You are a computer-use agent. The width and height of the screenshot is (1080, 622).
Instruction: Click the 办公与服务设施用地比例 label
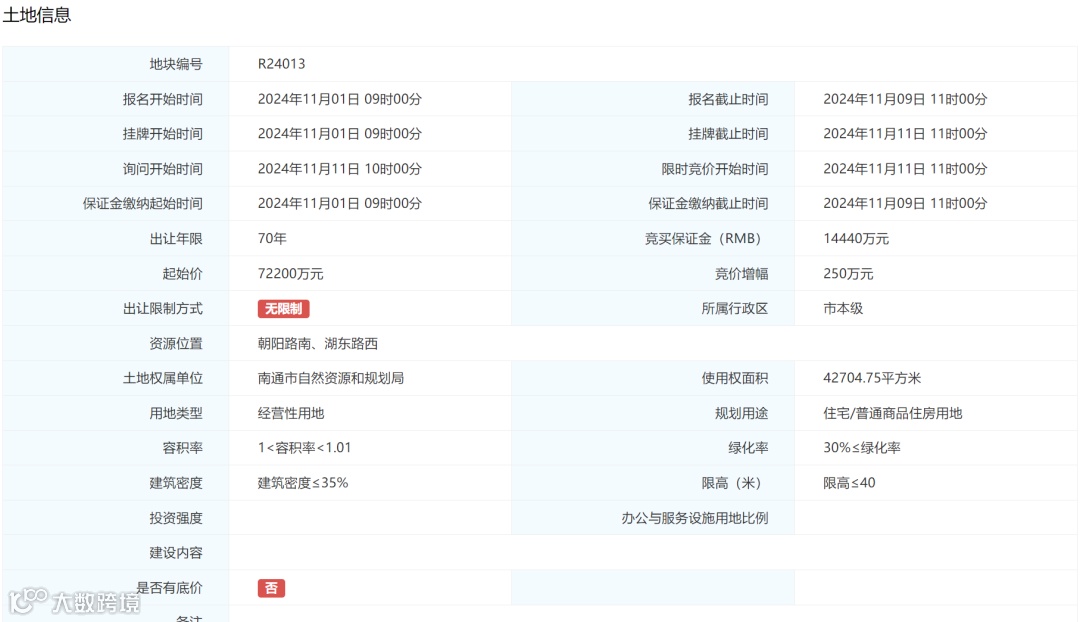pyautogui.click(x=695, y=518)
